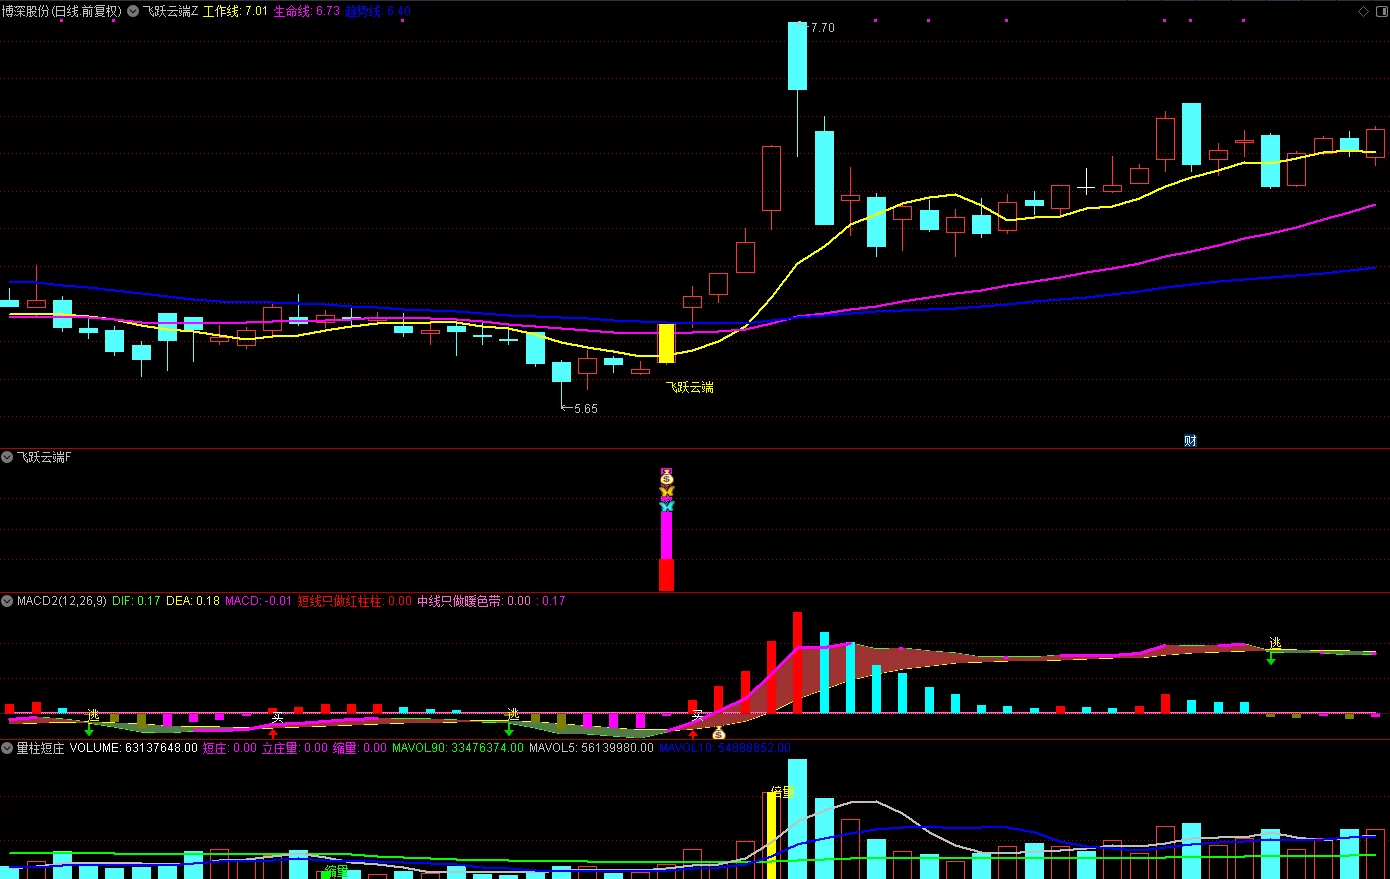Image resolution: width=1390 pixels, height=879 pixels.
Task: Click the 博深股份(日线.前复权) title label
Action: [62, 11]
